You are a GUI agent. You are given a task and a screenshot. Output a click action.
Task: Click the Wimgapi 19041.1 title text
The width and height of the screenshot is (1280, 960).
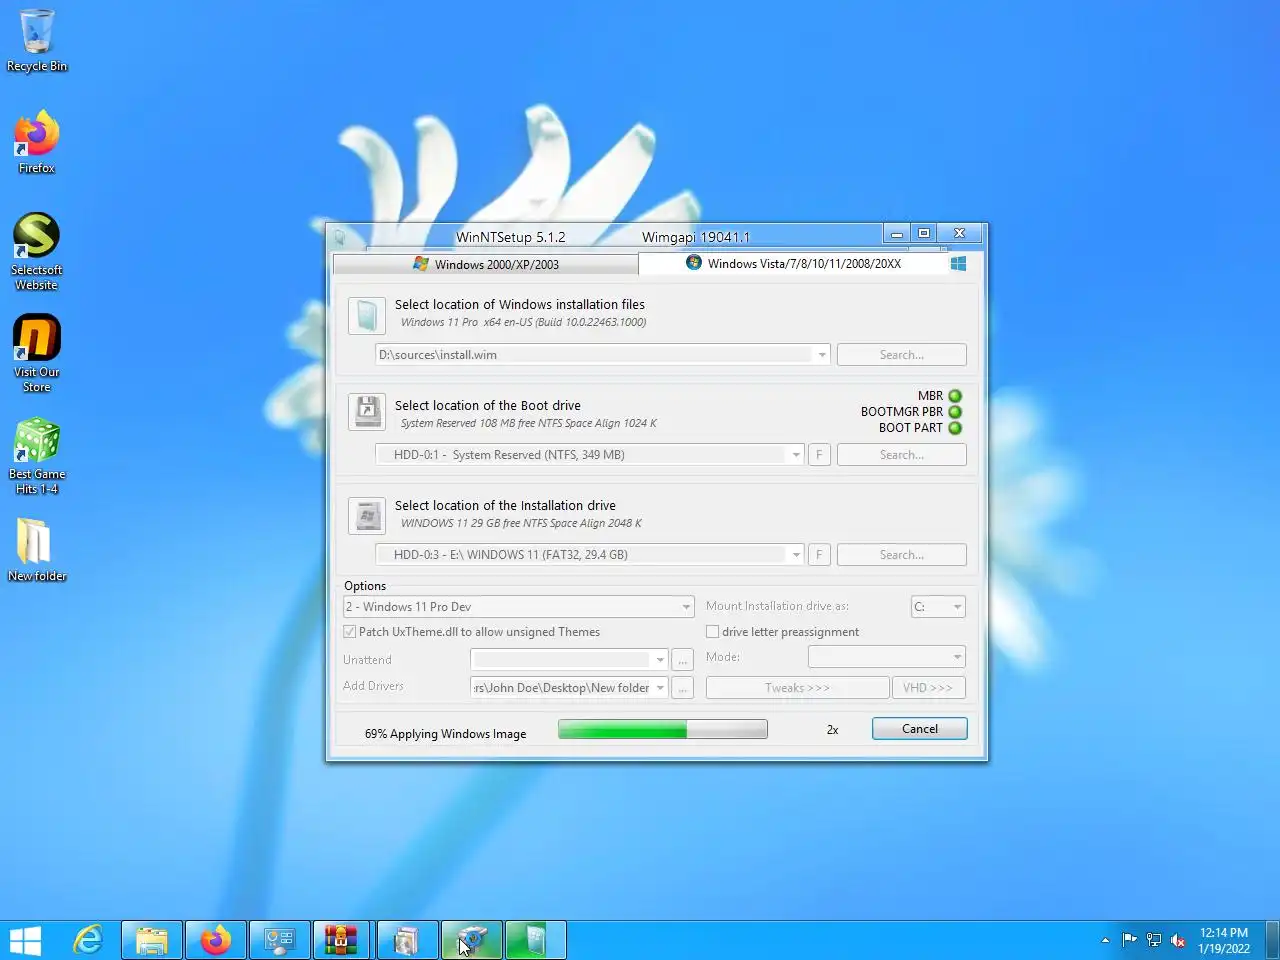click(696, 237)
